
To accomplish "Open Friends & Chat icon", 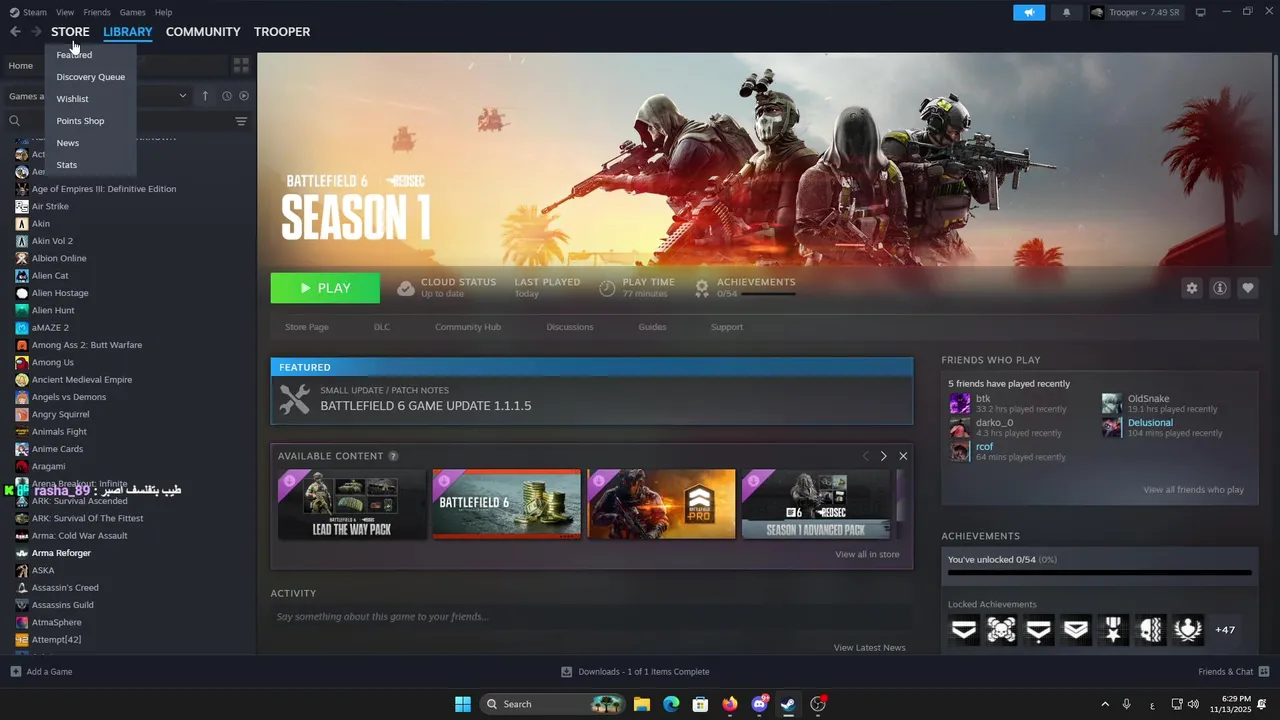I will [x=1264, y=671].
